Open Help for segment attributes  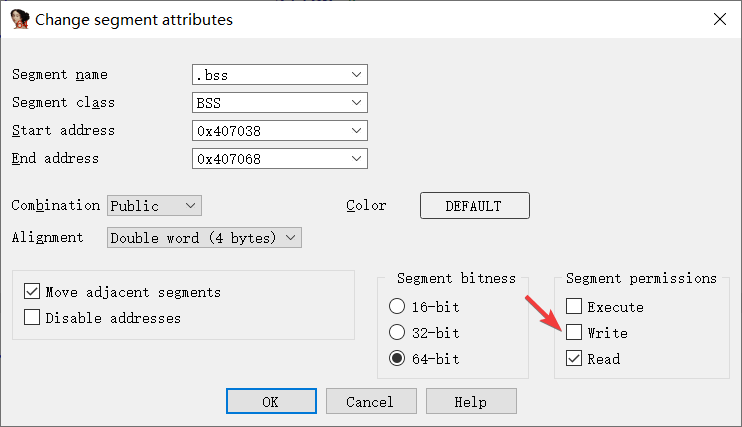(x=470, y=401)
